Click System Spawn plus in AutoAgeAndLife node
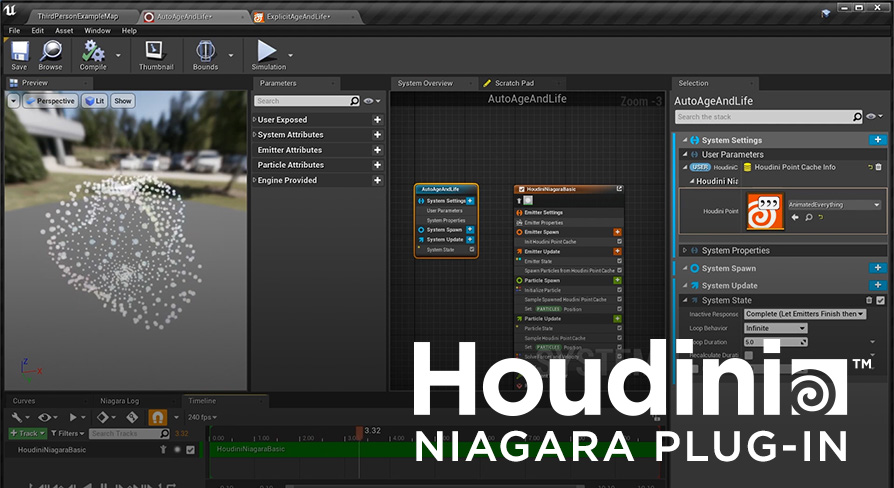This screenshot has width=894, height=488. point(470,230)
